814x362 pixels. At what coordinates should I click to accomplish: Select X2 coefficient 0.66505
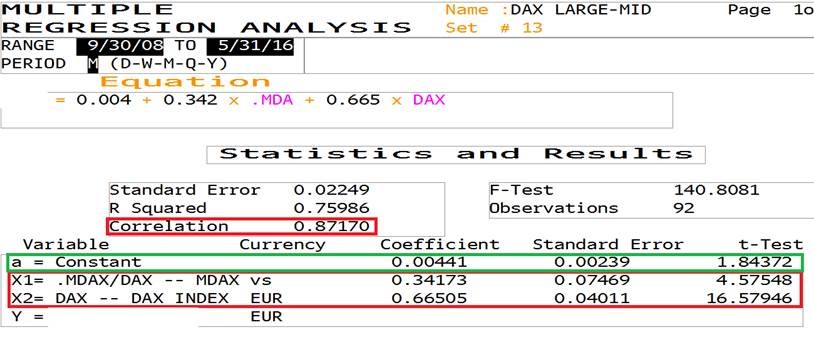point(429,299)
